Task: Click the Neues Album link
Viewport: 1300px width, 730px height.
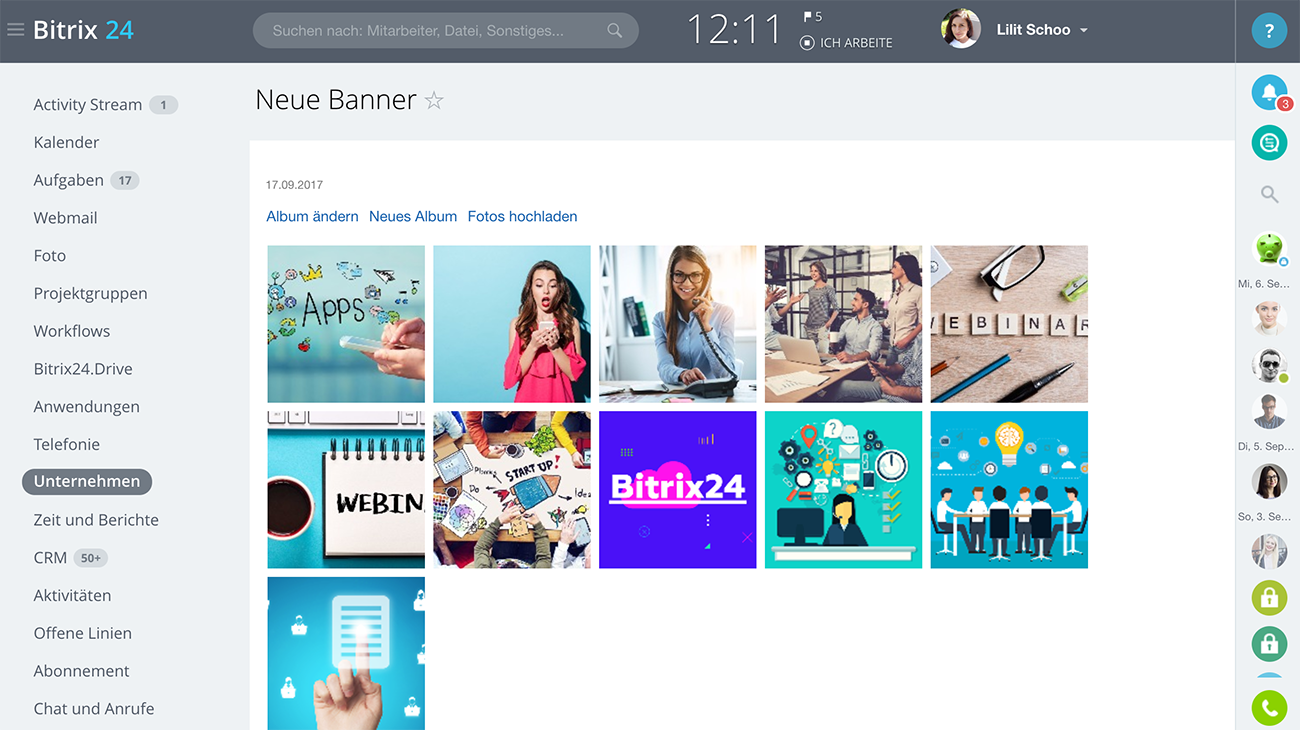Action: pos(413,216)
